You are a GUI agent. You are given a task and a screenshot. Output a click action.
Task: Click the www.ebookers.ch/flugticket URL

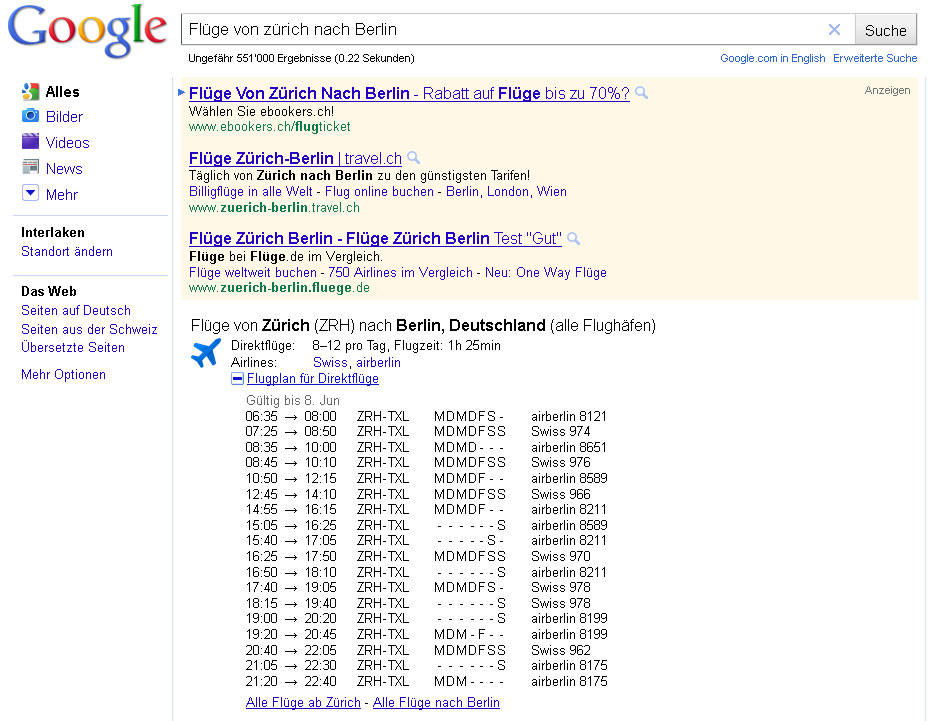tap(269, 127)
